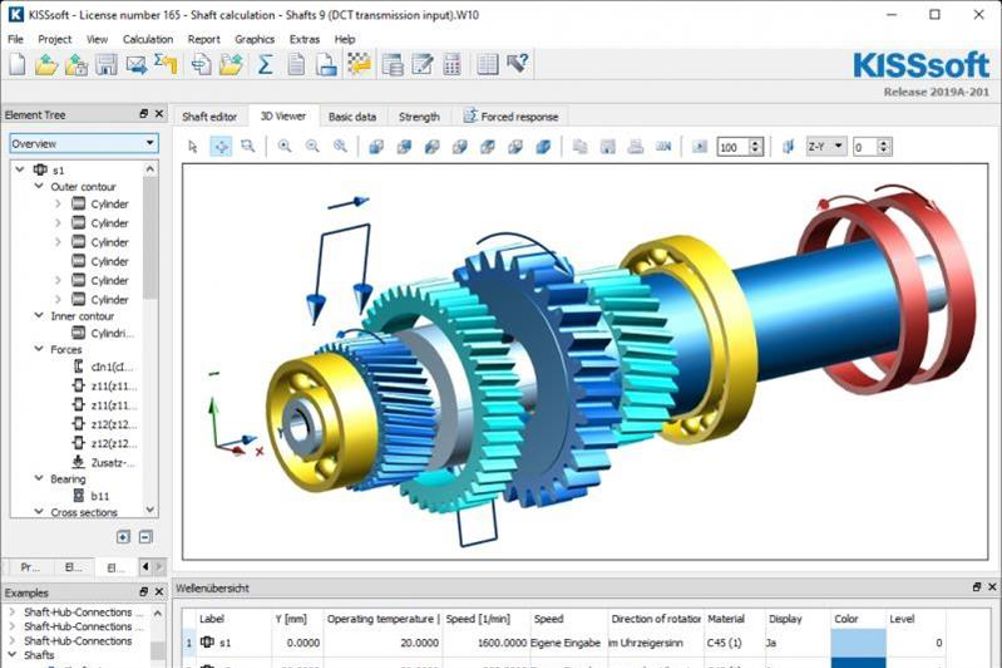Viewport: 1002px width, 668px height.
Task: Collapse the Shafts node in Examples
Action: 12,655
